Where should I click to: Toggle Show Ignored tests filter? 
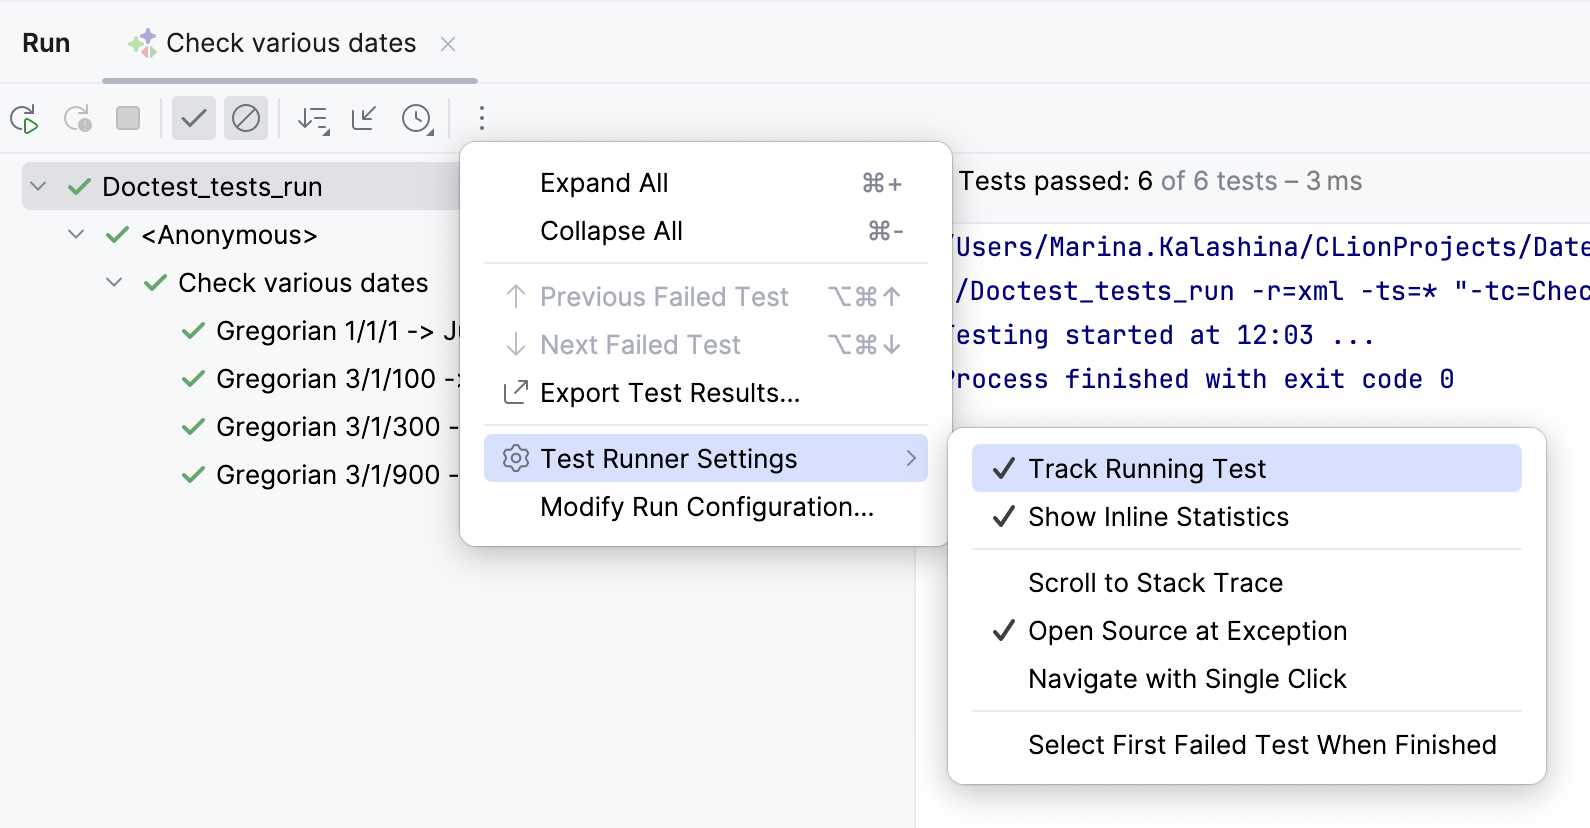pyautogui.click(x=246, y=118)
